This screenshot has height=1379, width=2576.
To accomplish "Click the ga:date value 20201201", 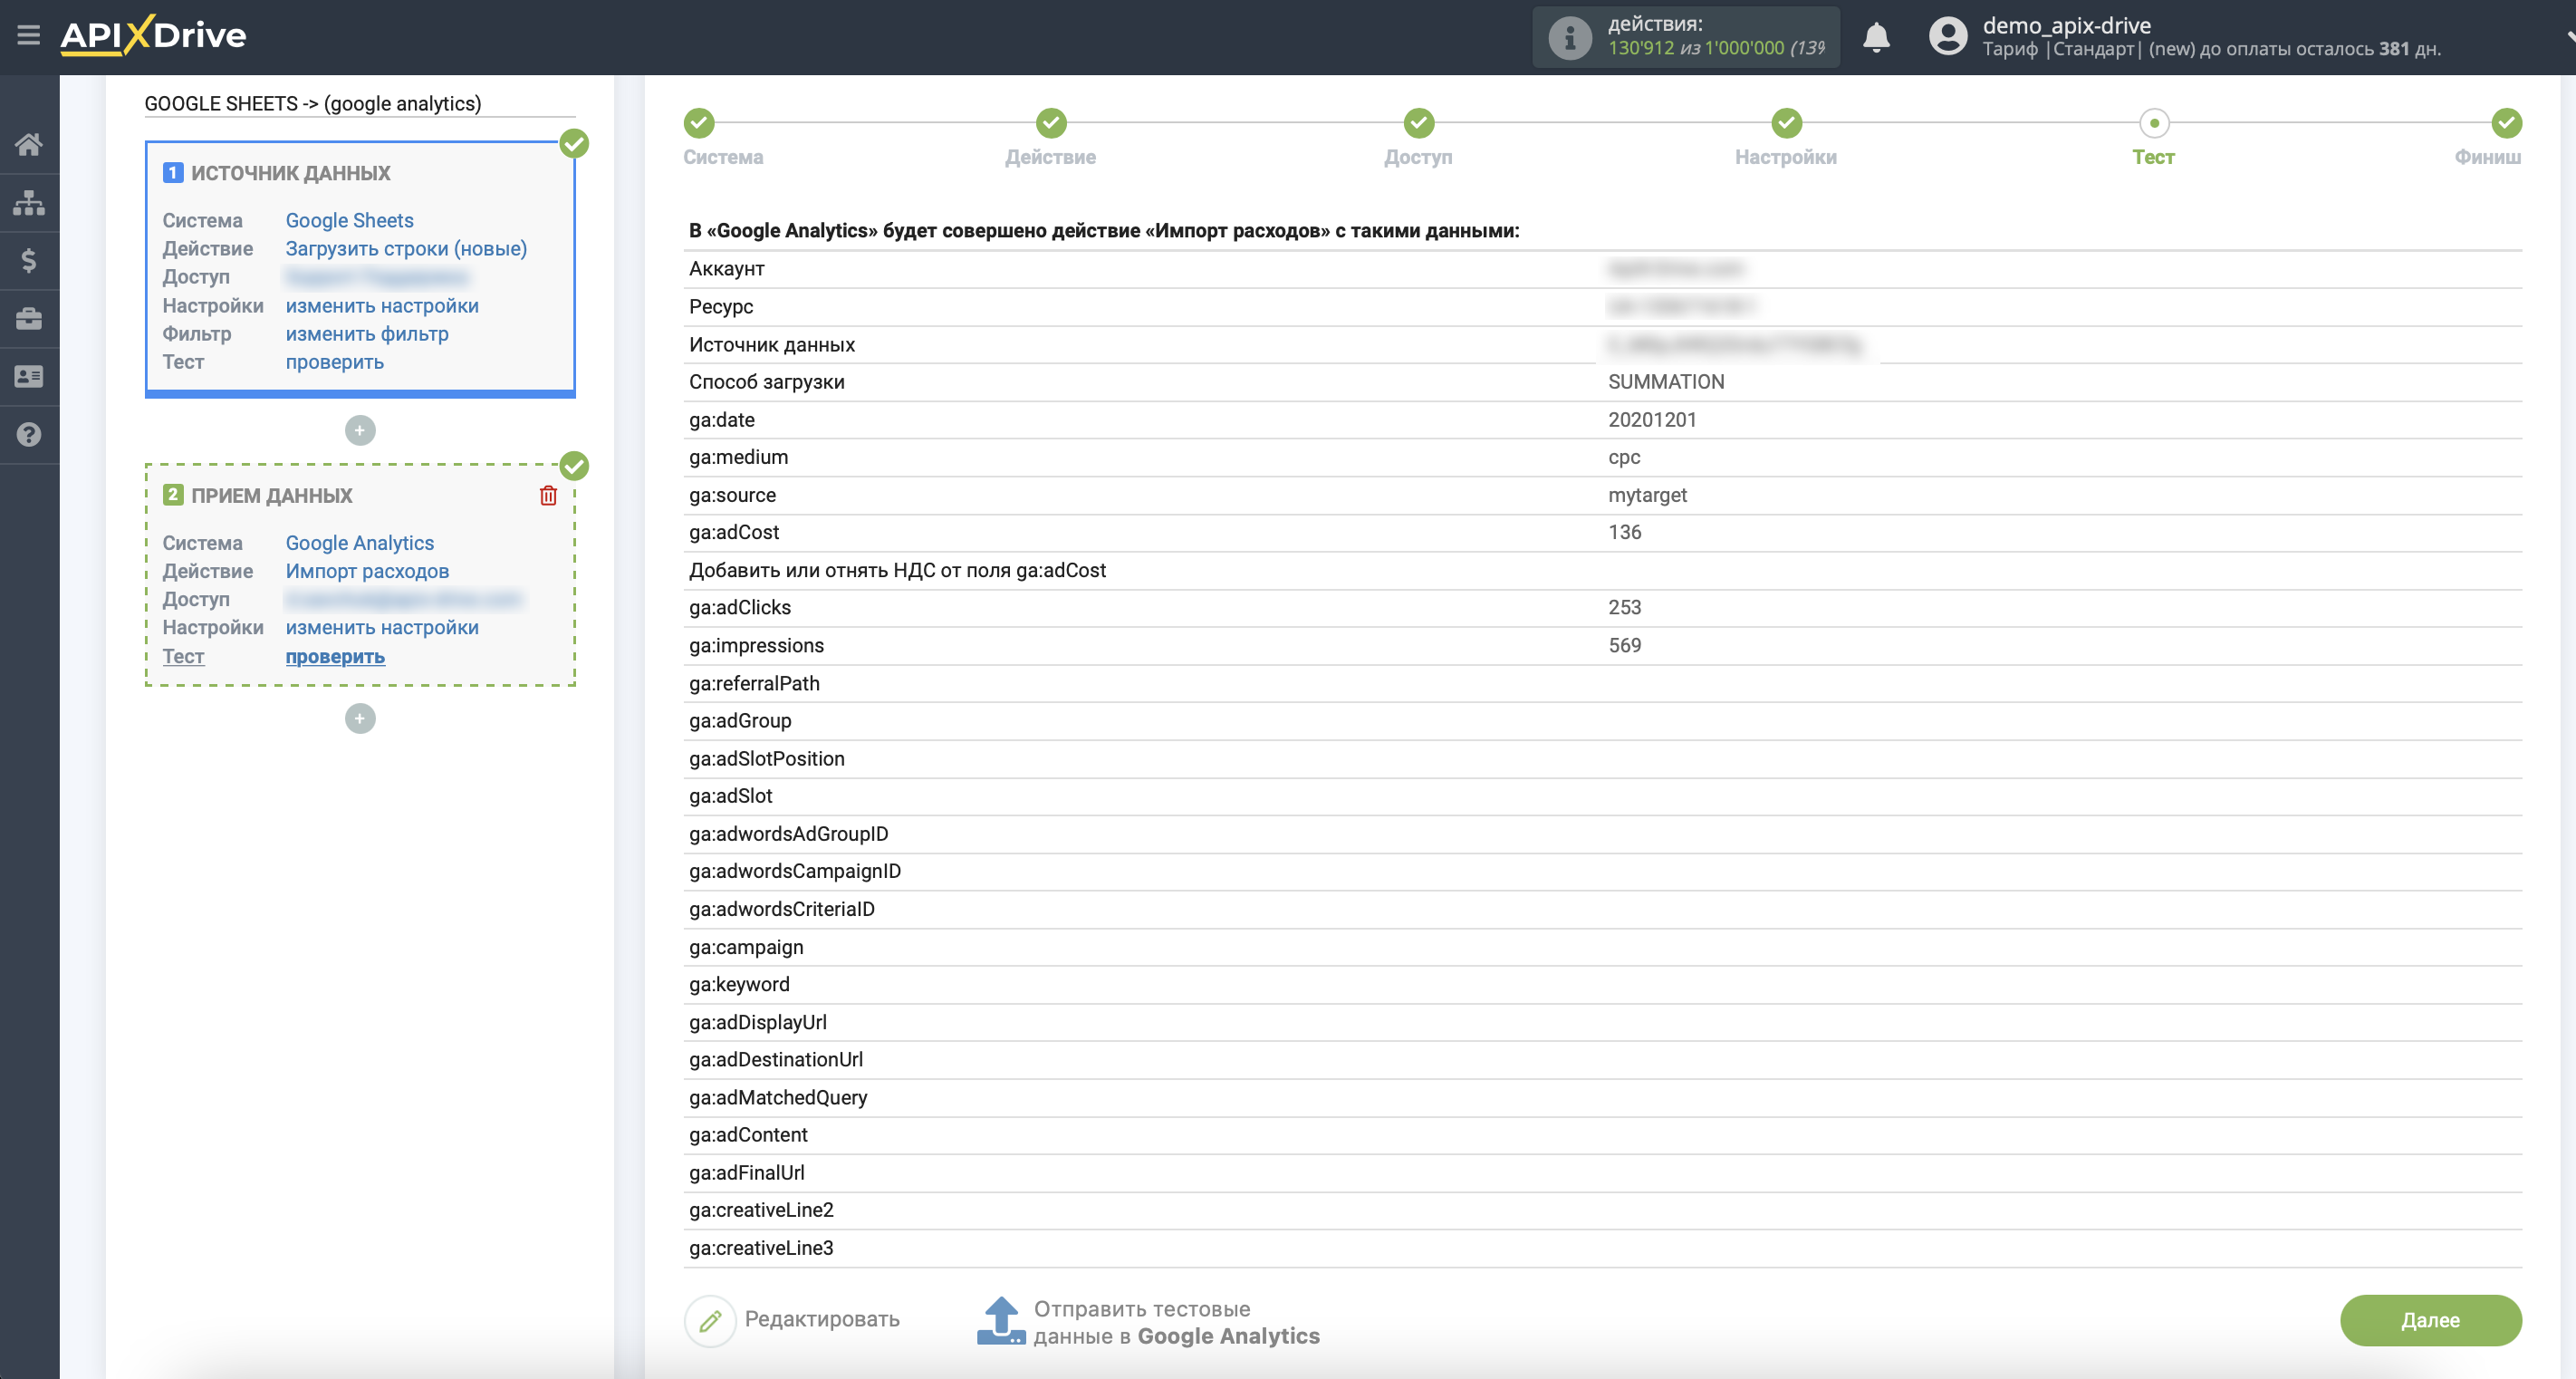I will tap(1652, 420).
